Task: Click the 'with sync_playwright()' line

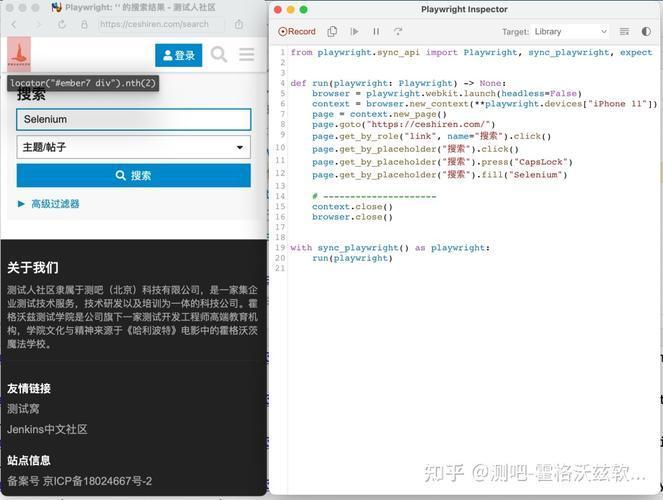Action: click(390, 248)
